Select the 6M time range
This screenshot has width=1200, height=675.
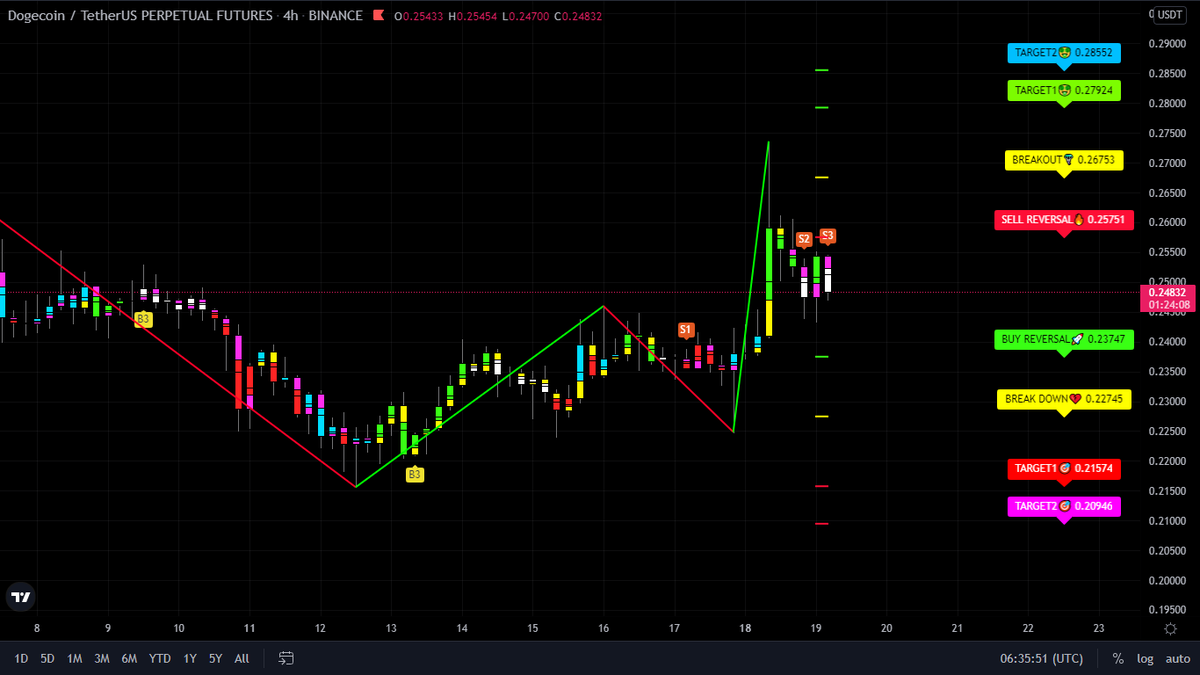129,658
